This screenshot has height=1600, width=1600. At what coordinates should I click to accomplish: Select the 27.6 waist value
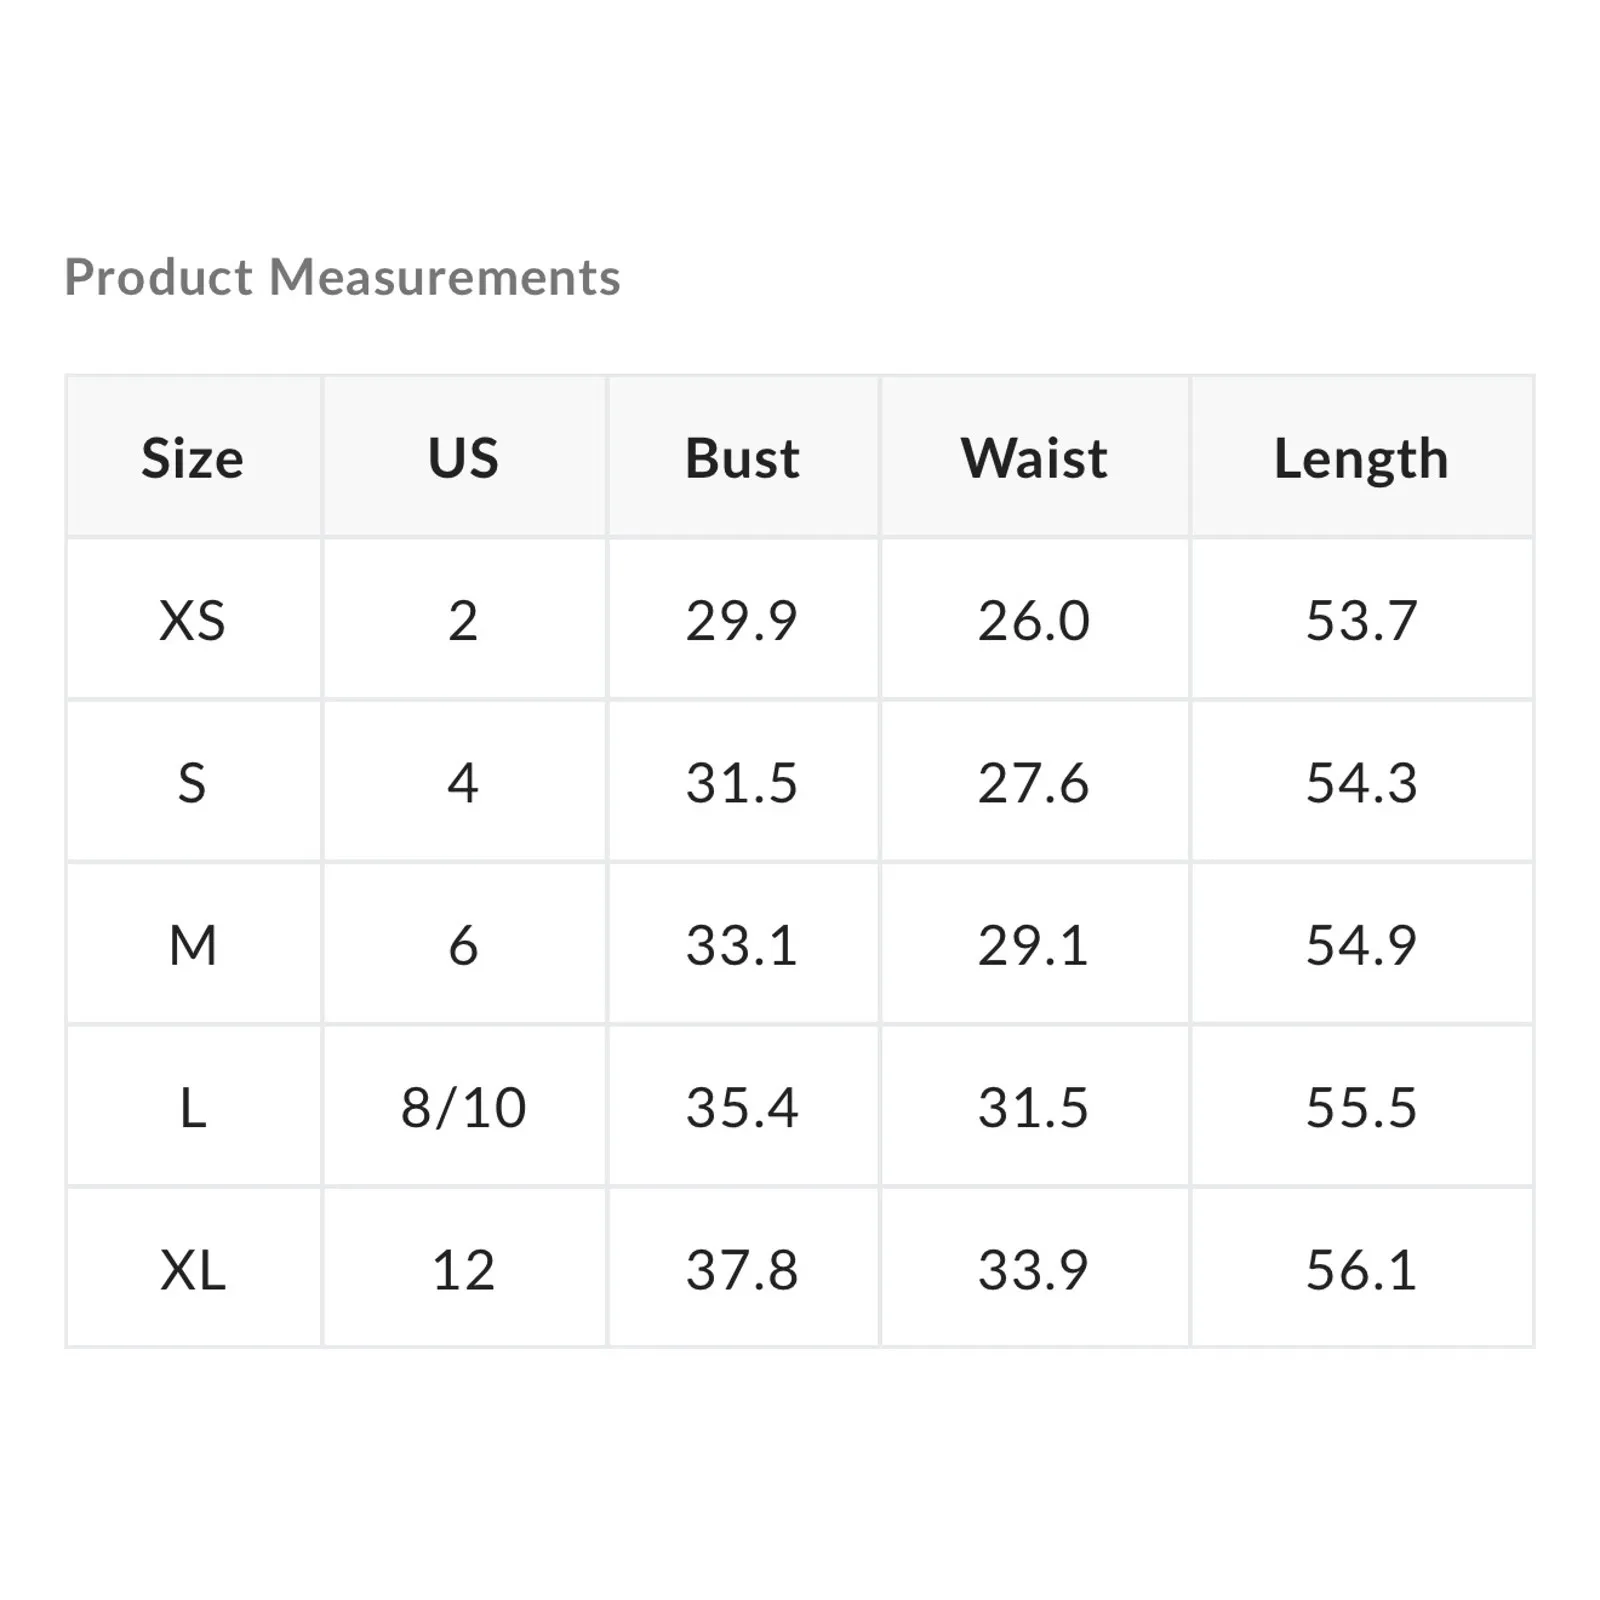pyautogui.click(x=1034, y=783)
